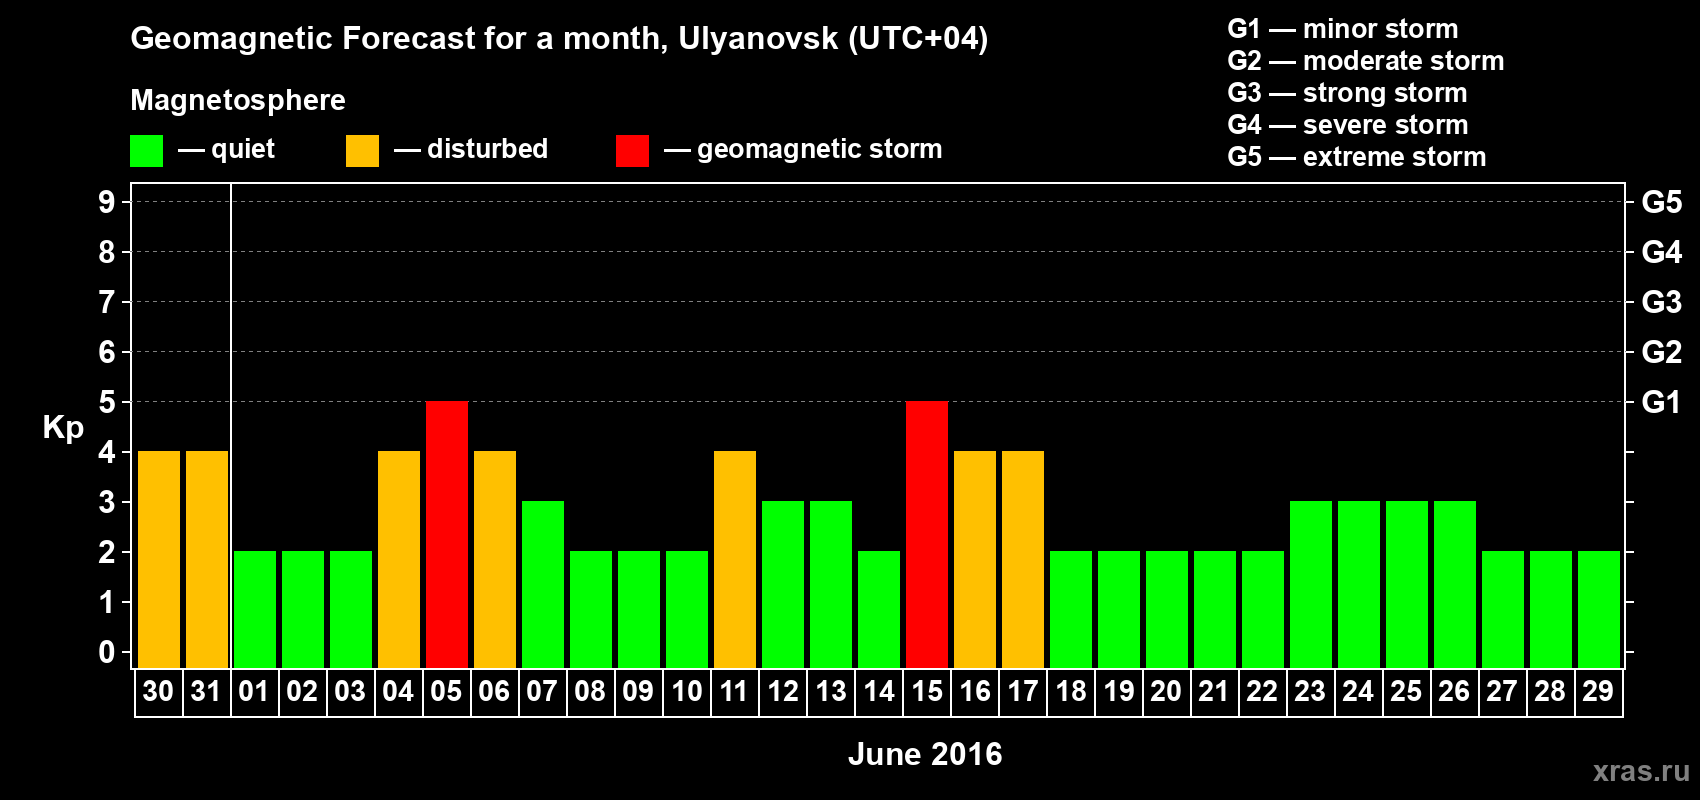Click the orange "disturbed" legend swatch
This screenshot has width=1700, height=800.
(362, 151)
